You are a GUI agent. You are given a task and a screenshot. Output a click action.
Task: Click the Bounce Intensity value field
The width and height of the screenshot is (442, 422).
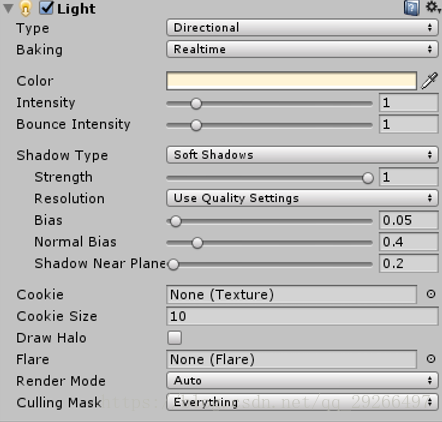(408, 124)
